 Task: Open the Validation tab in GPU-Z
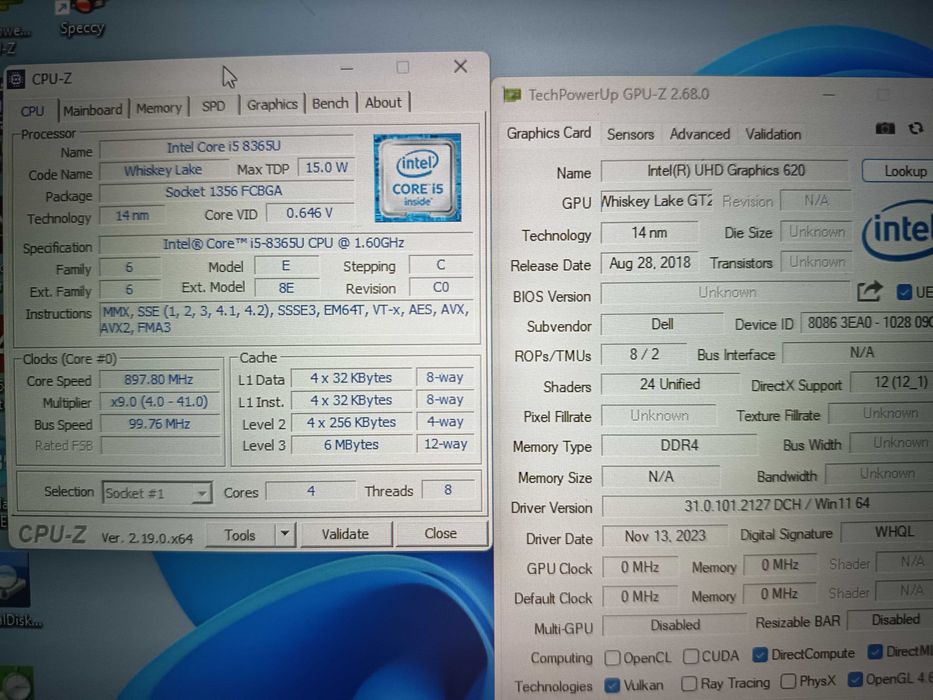point(773,134)
